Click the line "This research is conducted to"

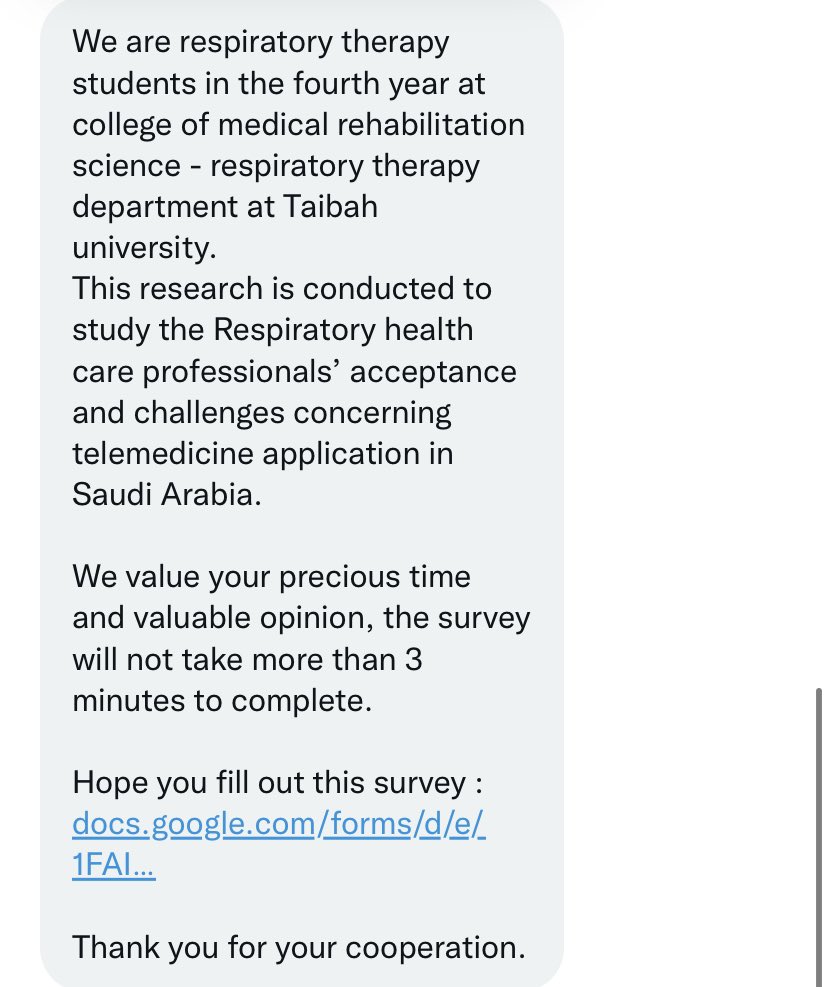click(282, 289)
